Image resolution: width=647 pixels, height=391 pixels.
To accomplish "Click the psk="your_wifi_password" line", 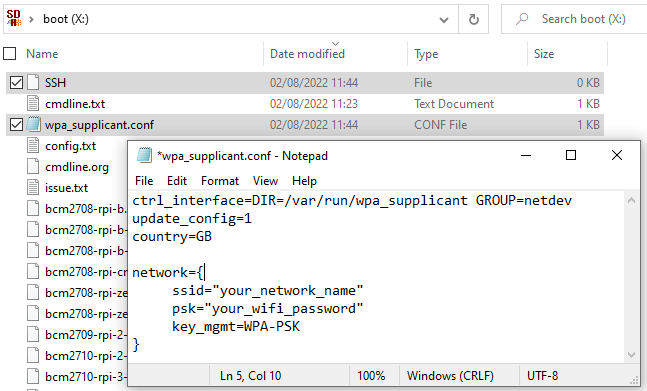I will pyautogui.click(x=268, y=309).
